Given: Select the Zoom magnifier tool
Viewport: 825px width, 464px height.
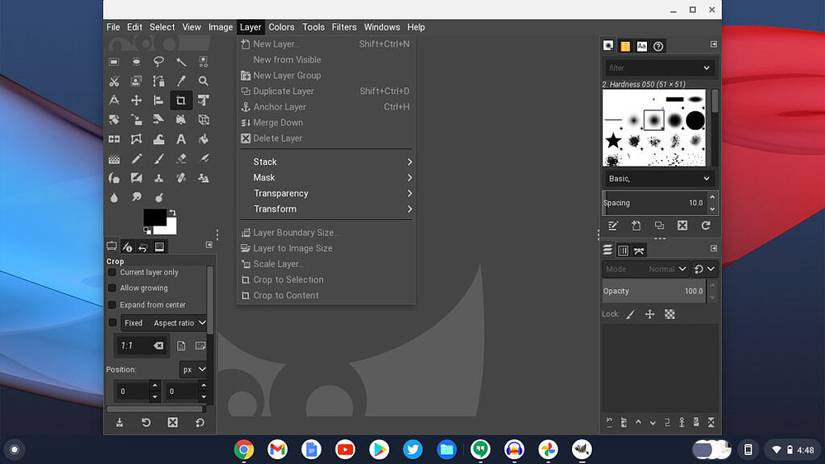Looking at the screenshot, I should click(203, 81).
